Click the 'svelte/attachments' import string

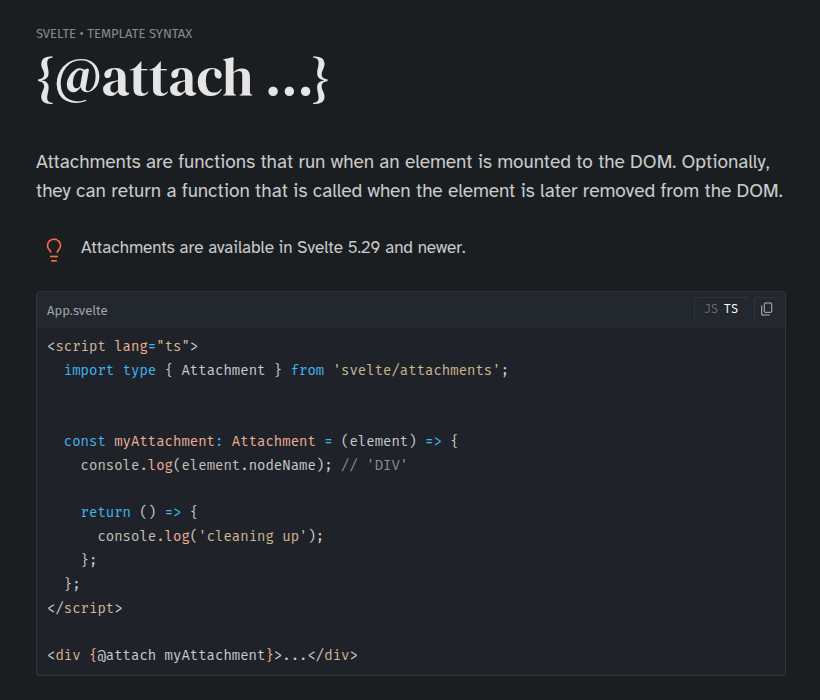[x=417, y=370]
